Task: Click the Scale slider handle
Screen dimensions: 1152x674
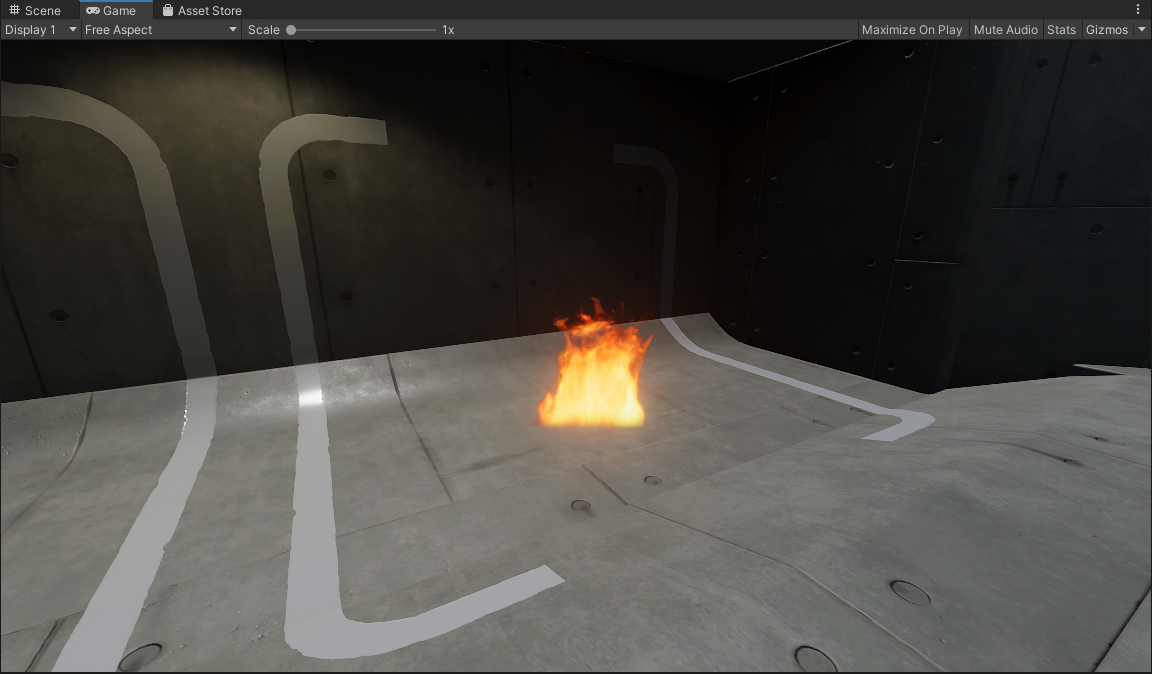Action: point(291,30)
